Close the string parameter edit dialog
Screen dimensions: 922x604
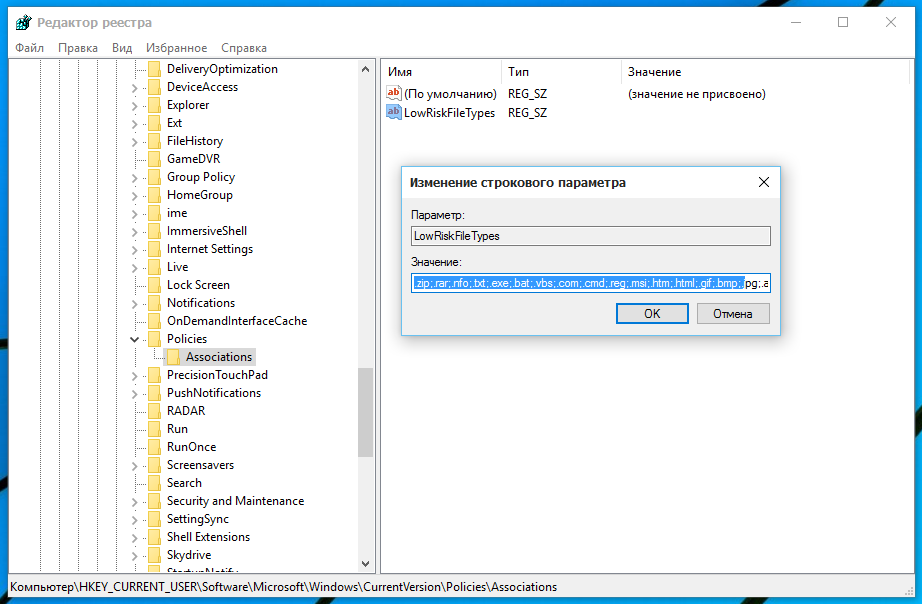763,182
